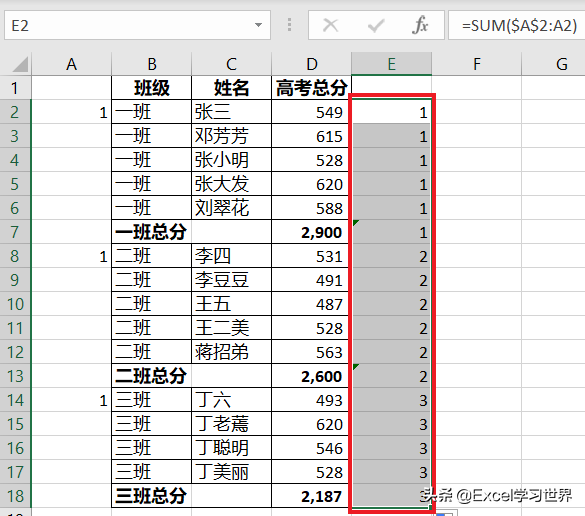
Task: Click the header cell 高考总分
Action: click(312, 88)
